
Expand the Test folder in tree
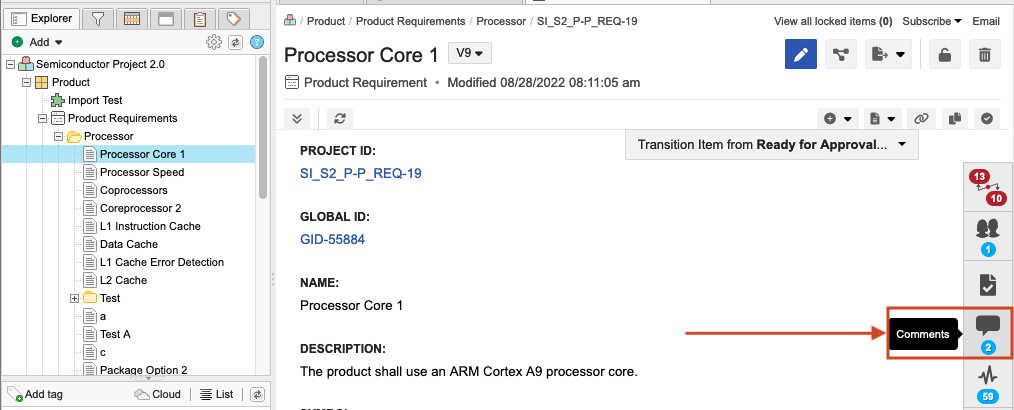coord(74,298)
